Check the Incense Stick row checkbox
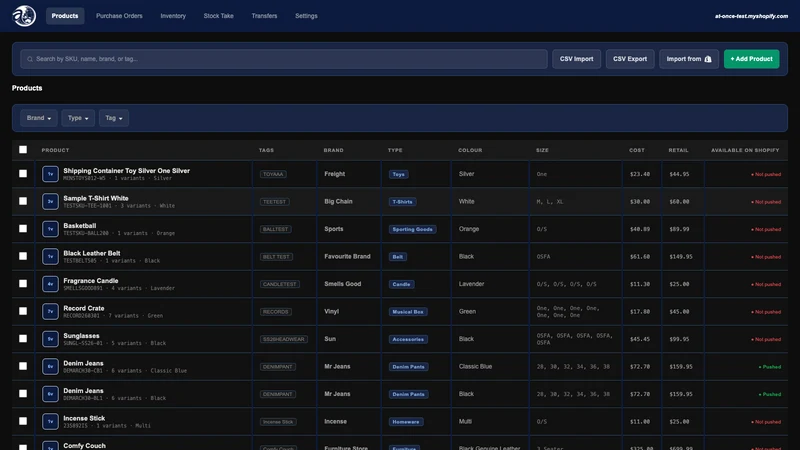The height and width of the screenshot is (450, 800). 23,421
